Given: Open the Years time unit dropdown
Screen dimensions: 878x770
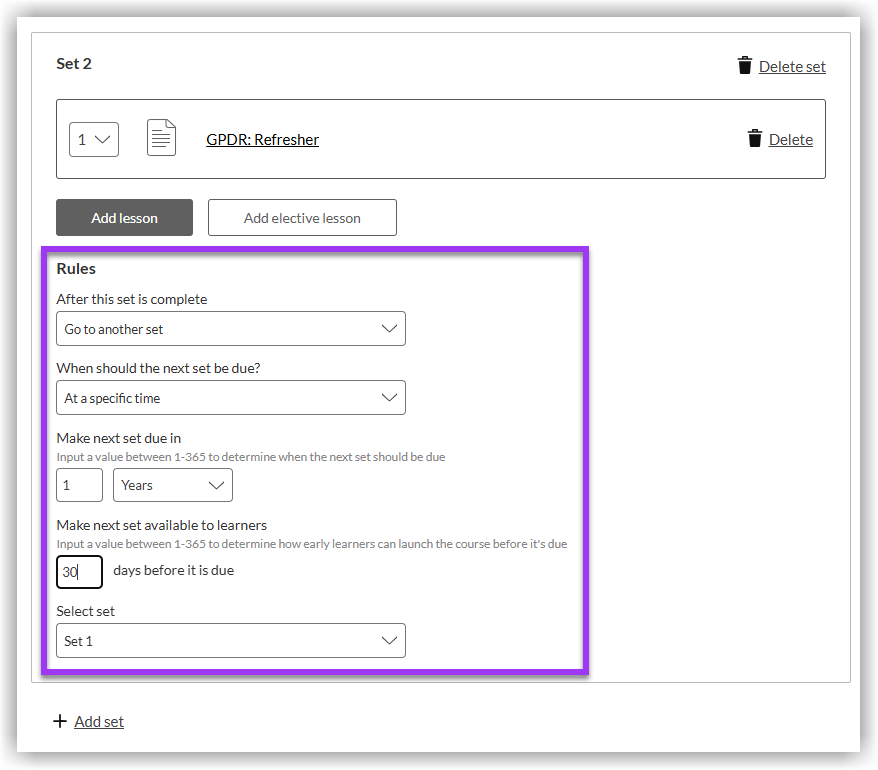Looking at the screenshot, I should [172, 485].
